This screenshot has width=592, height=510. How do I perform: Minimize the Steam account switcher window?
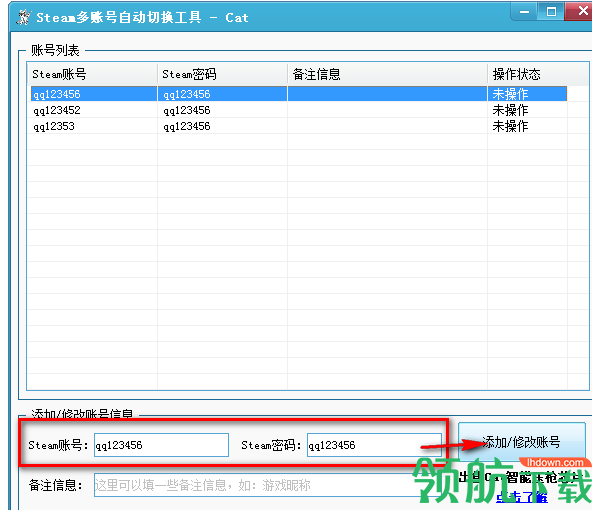525,12
